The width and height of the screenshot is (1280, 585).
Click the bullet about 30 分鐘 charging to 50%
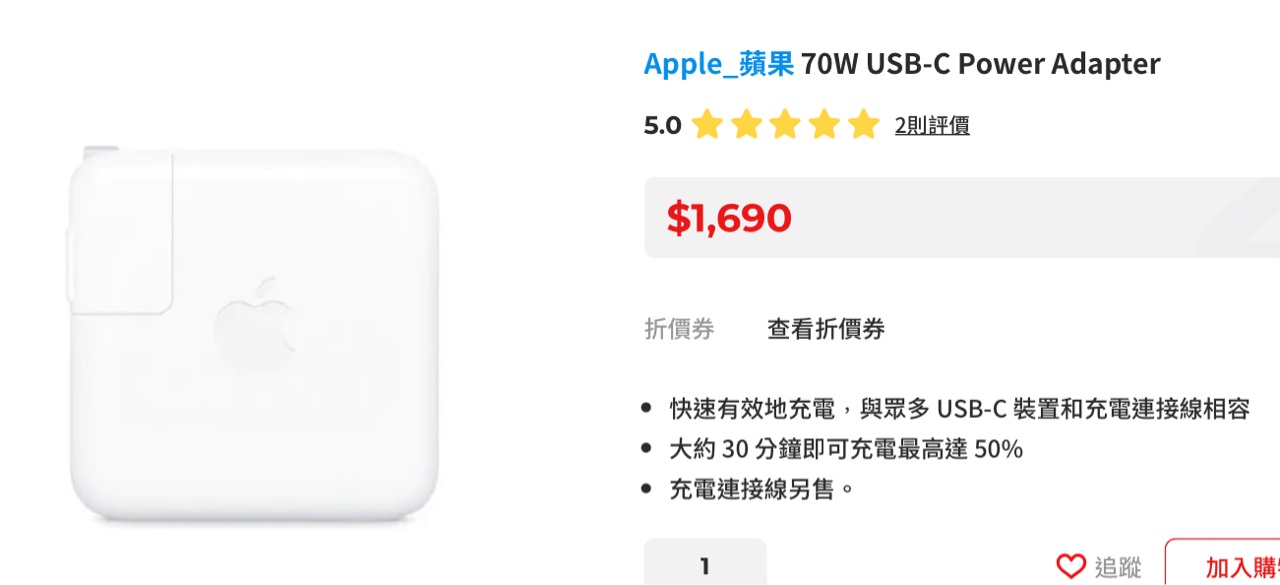click(x=846, y=449)
